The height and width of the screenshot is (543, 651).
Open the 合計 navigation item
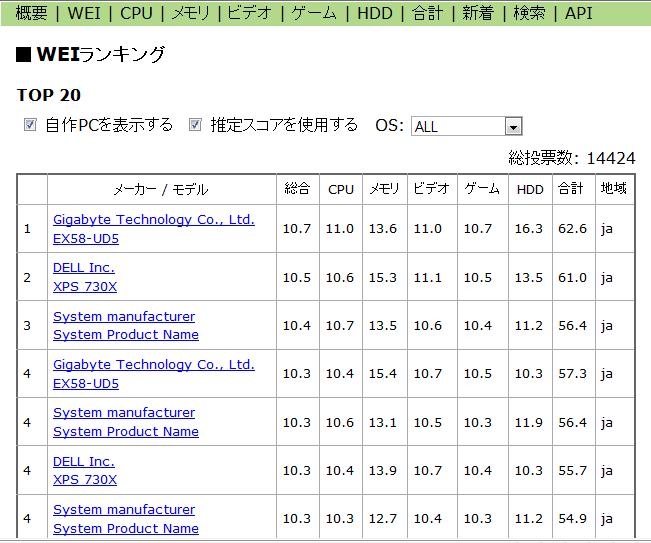click(427, 13)
